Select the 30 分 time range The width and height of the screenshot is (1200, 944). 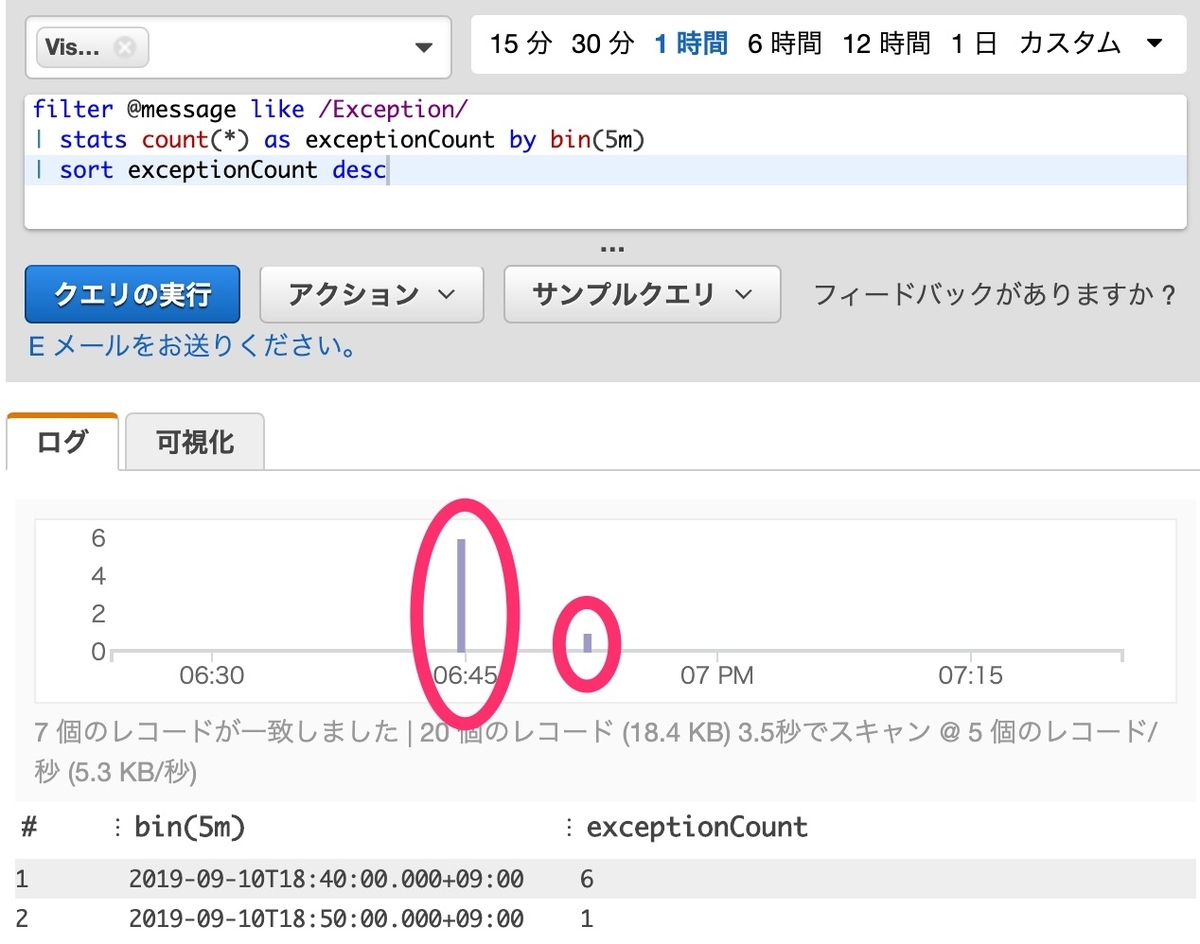[603, 44]
